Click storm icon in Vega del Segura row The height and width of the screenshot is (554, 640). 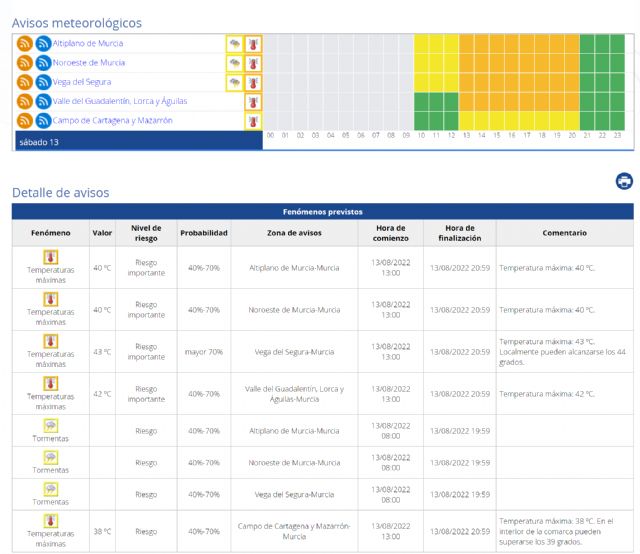(234, 82)
